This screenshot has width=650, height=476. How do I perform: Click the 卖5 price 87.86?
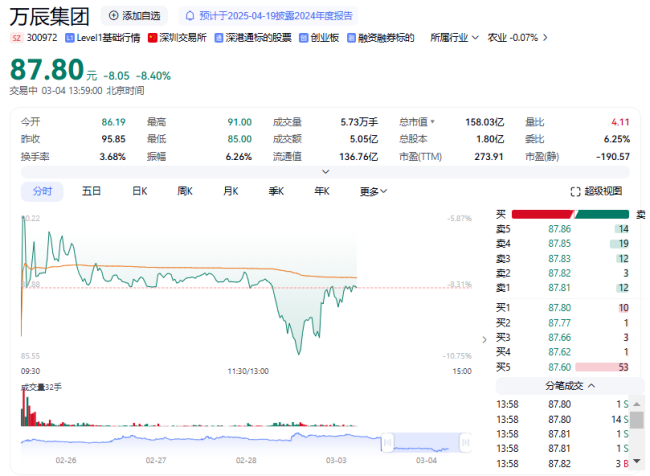pos(560,229)
